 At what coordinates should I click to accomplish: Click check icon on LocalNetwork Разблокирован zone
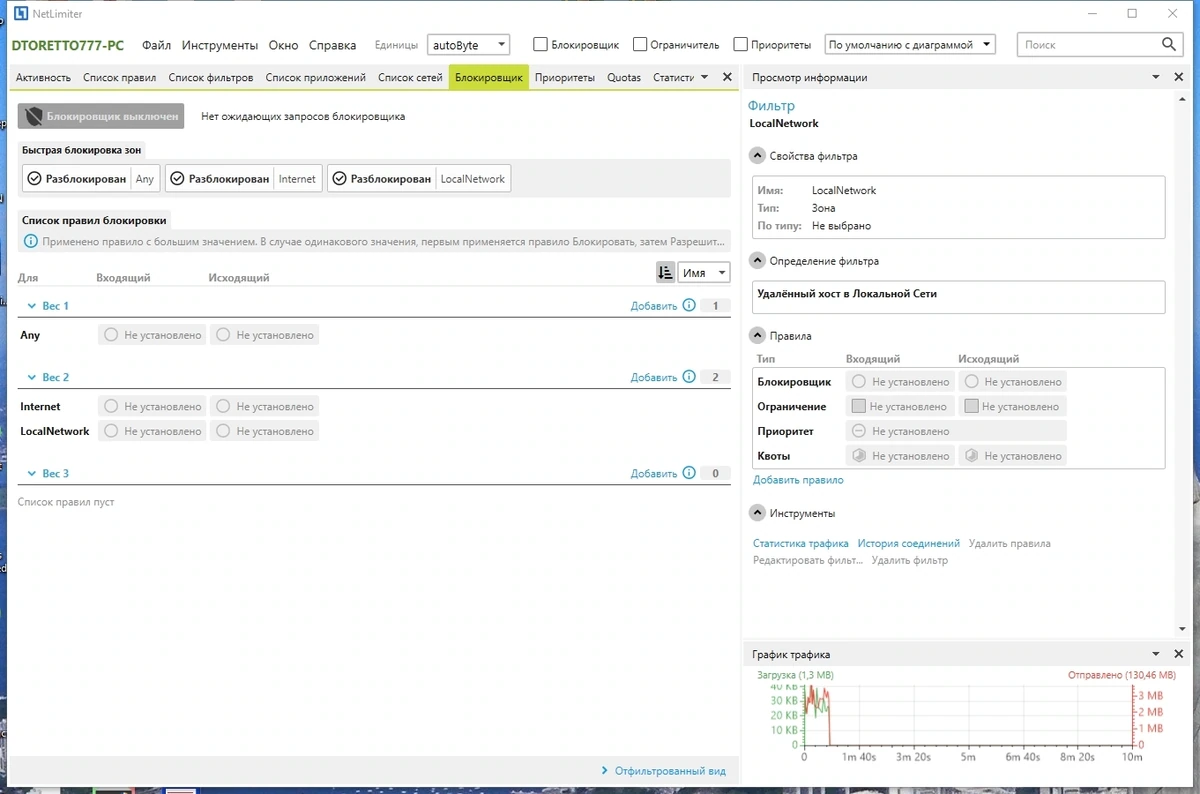point(339,179)
